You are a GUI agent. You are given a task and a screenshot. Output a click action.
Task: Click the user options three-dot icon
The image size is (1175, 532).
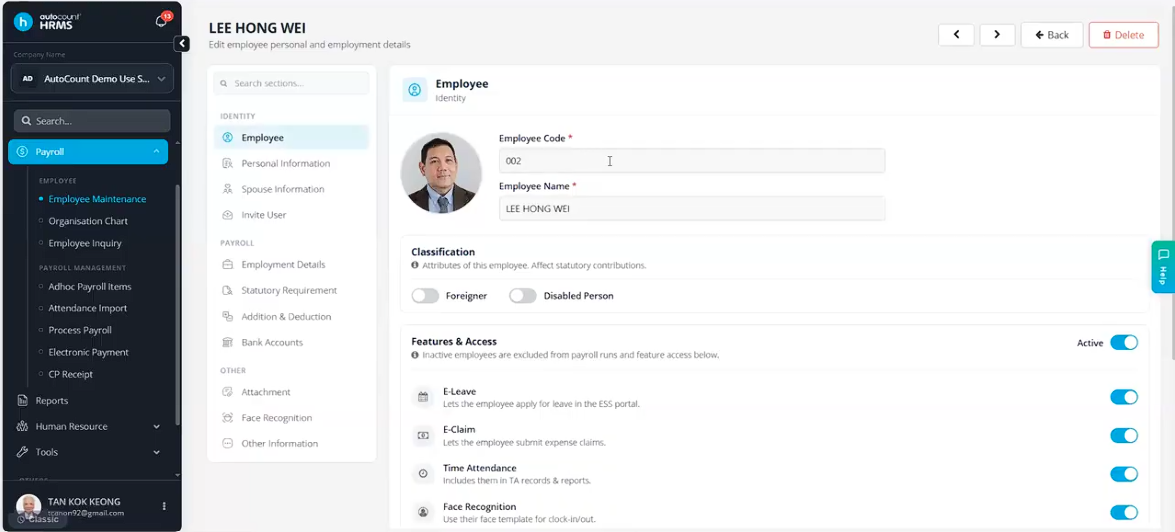tap(164, 507)
